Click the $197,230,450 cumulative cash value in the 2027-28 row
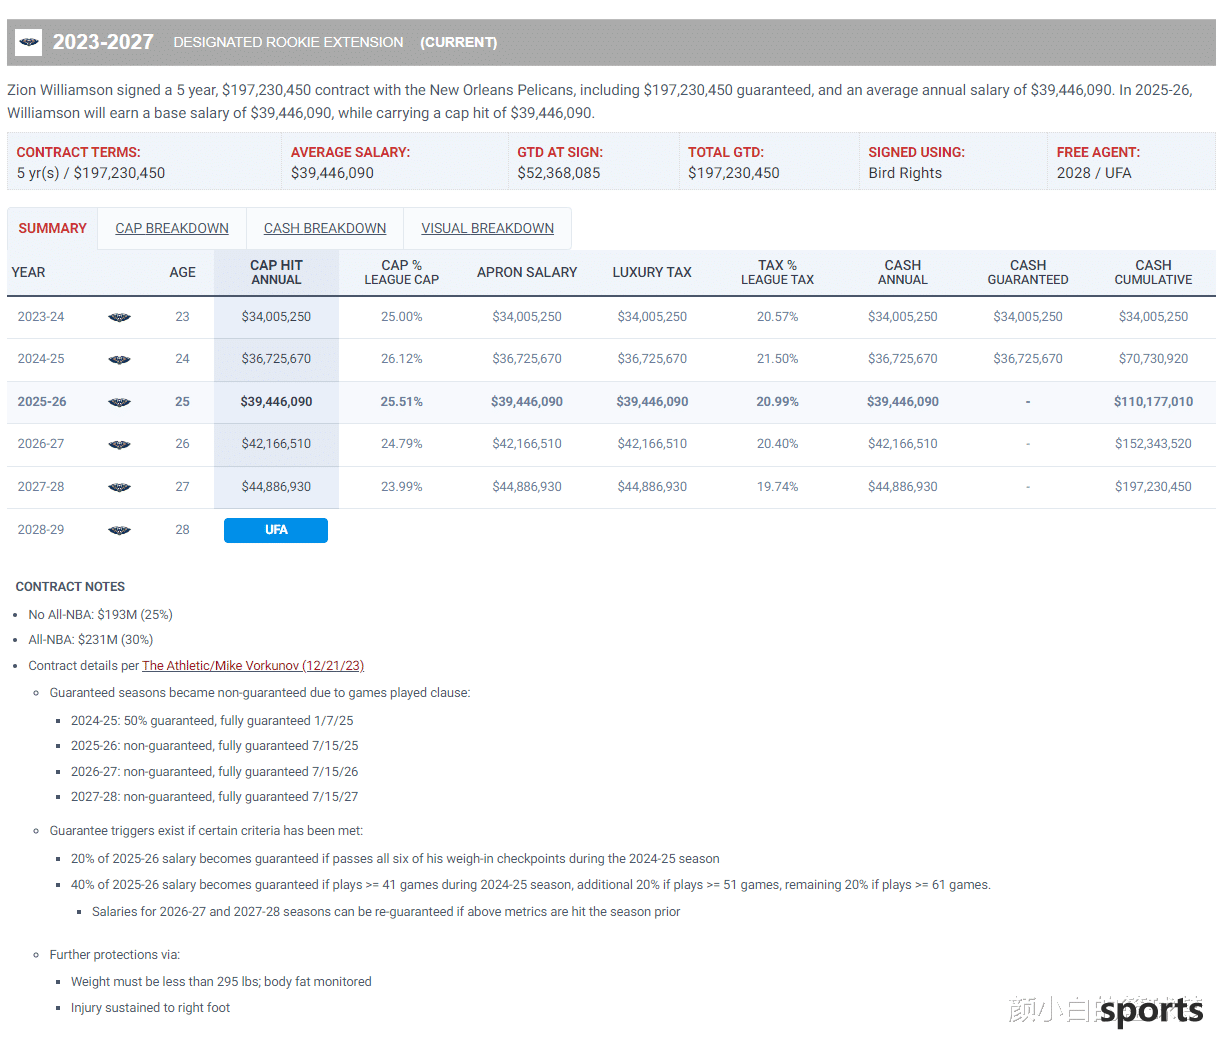This screenshot has height=1042, width=1218. (1153, 487)
